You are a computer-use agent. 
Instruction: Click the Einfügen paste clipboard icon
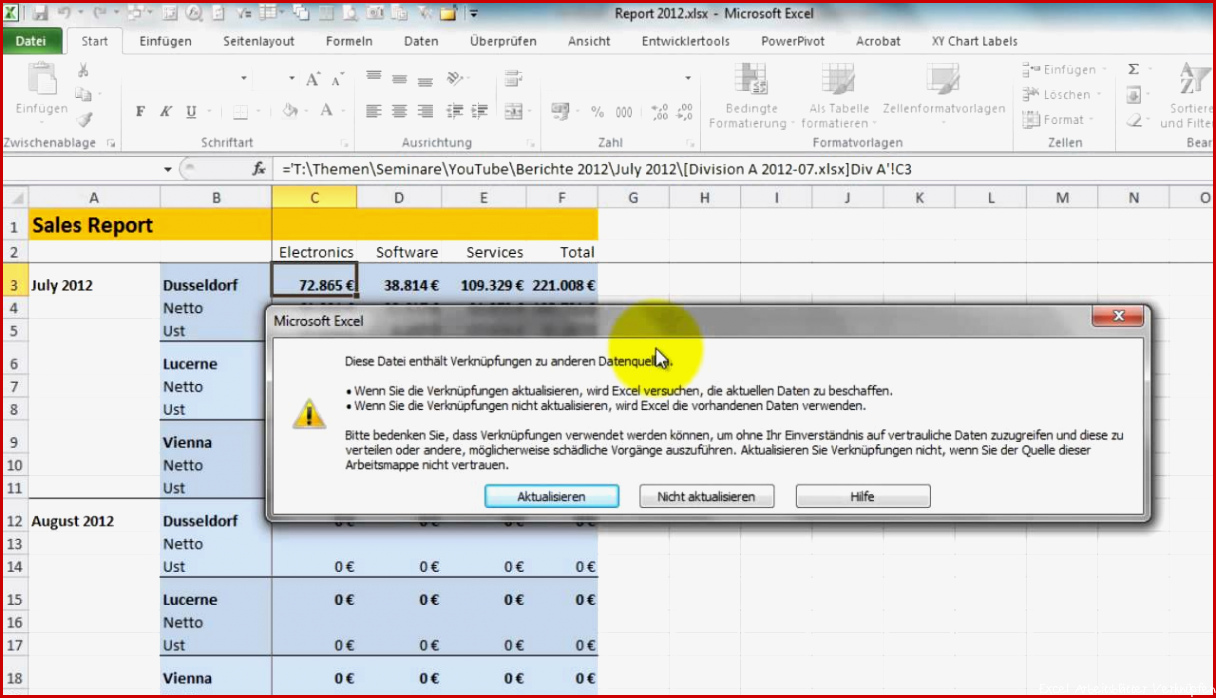(x=42, y=78)
